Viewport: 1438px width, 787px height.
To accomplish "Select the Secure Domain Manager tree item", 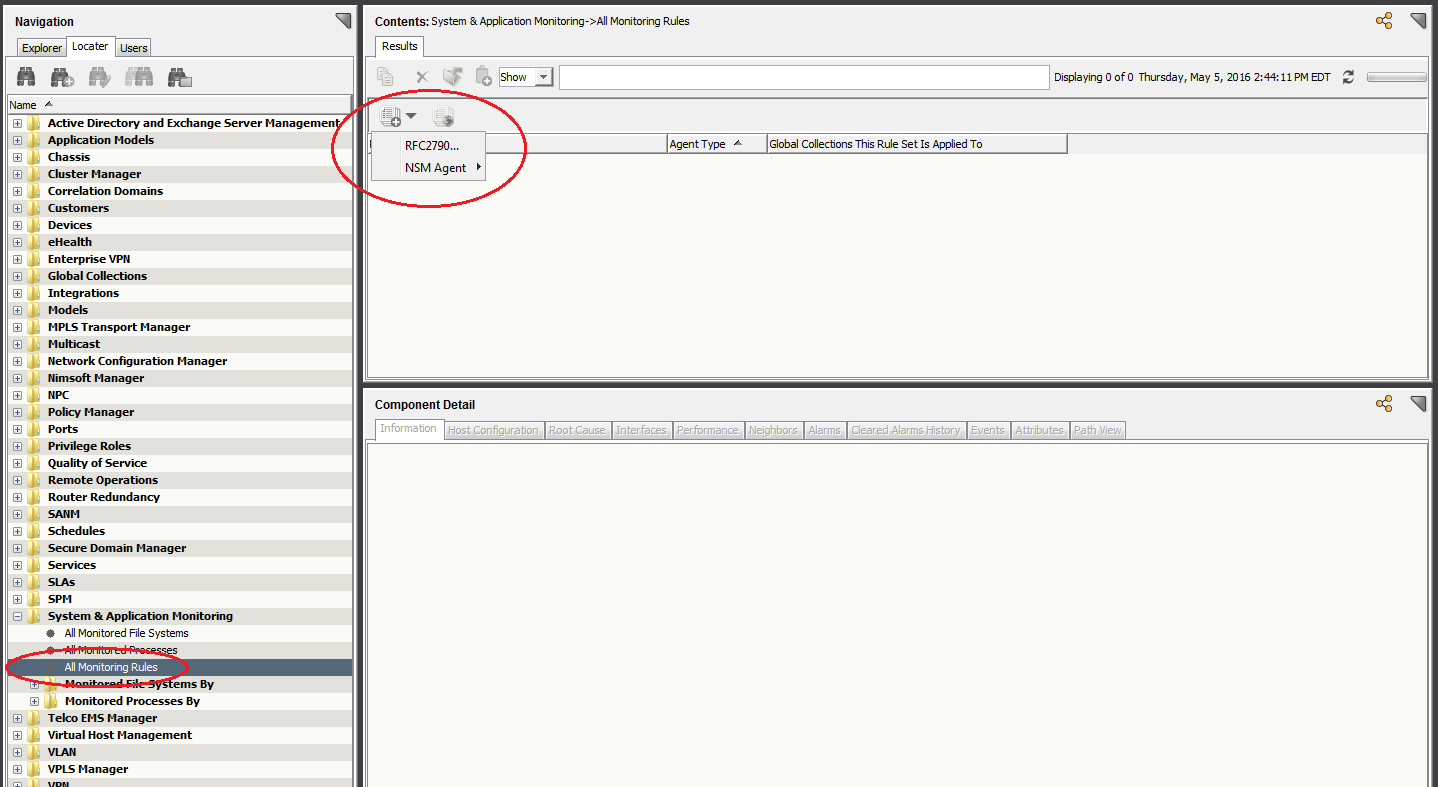I will [117, 548].
